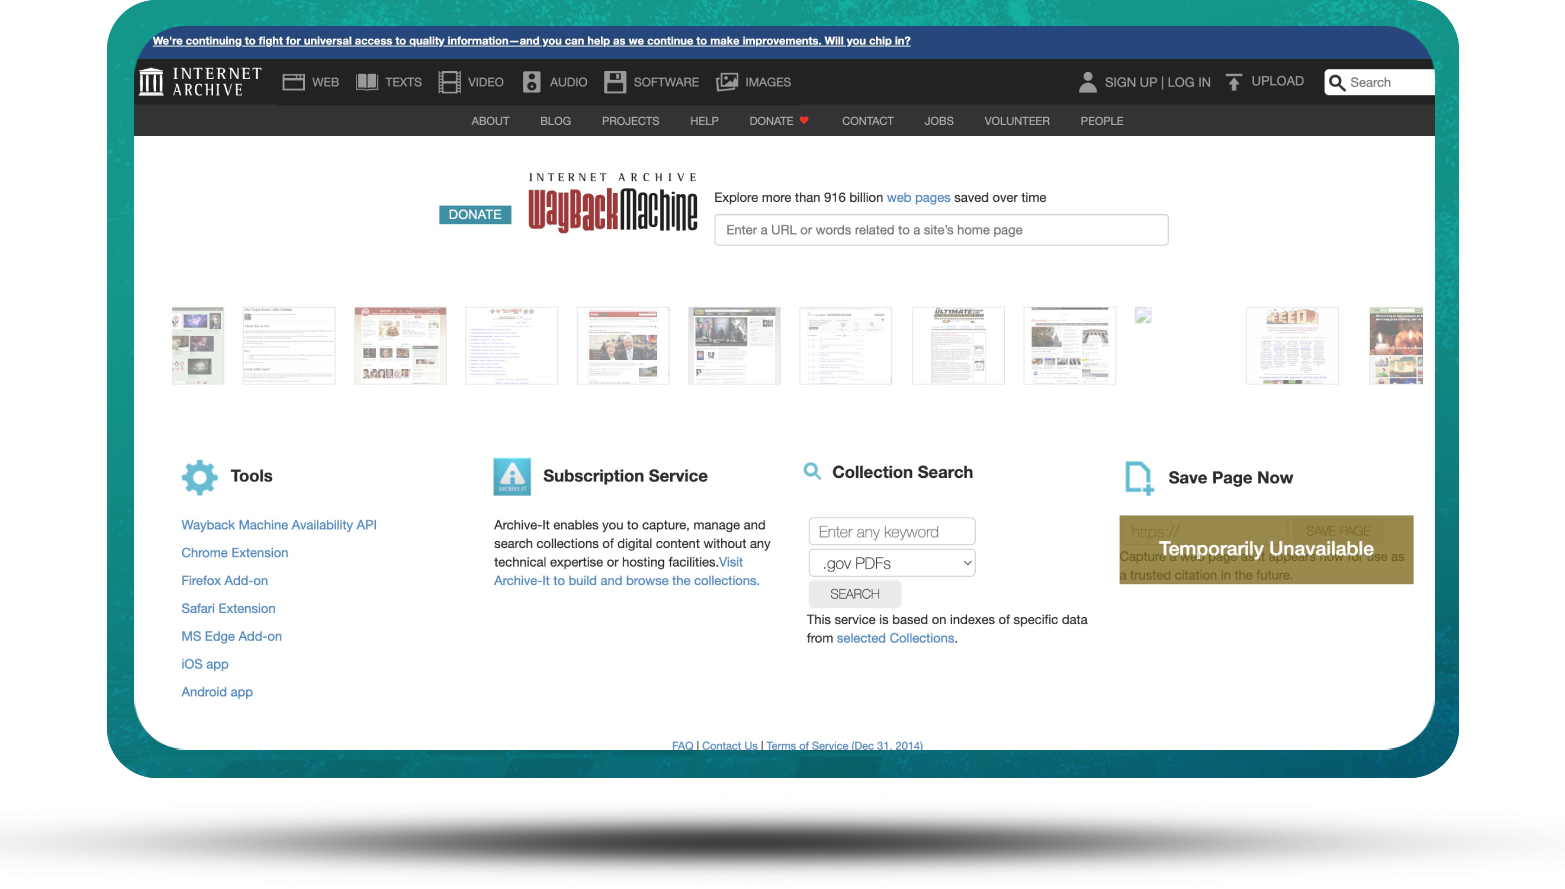Open the Chrome Extension link
Viewport: 1565px width, 889px height.
[x=235, y=553]
